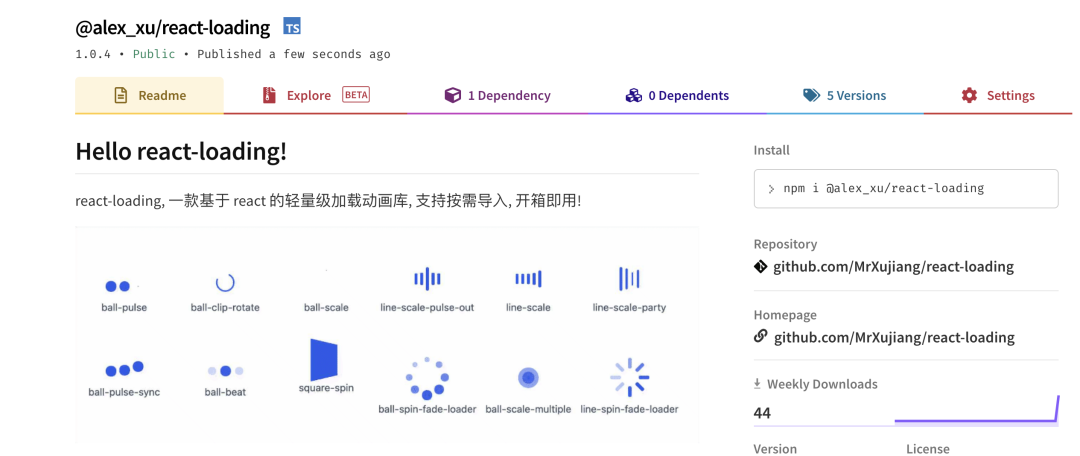
Task: Open the 5 Versions tab
Action: [844, 96]
